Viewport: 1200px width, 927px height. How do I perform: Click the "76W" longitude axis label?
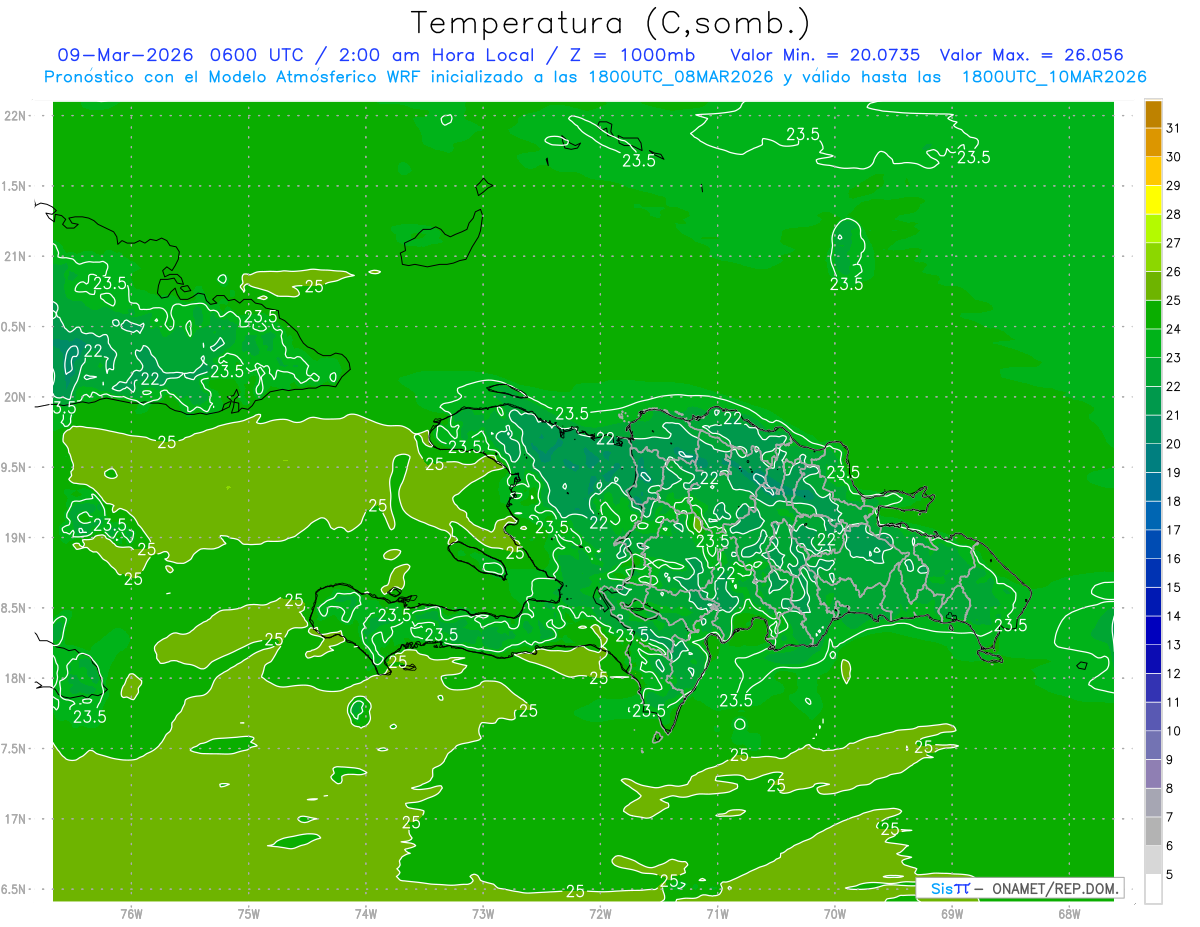131,913
